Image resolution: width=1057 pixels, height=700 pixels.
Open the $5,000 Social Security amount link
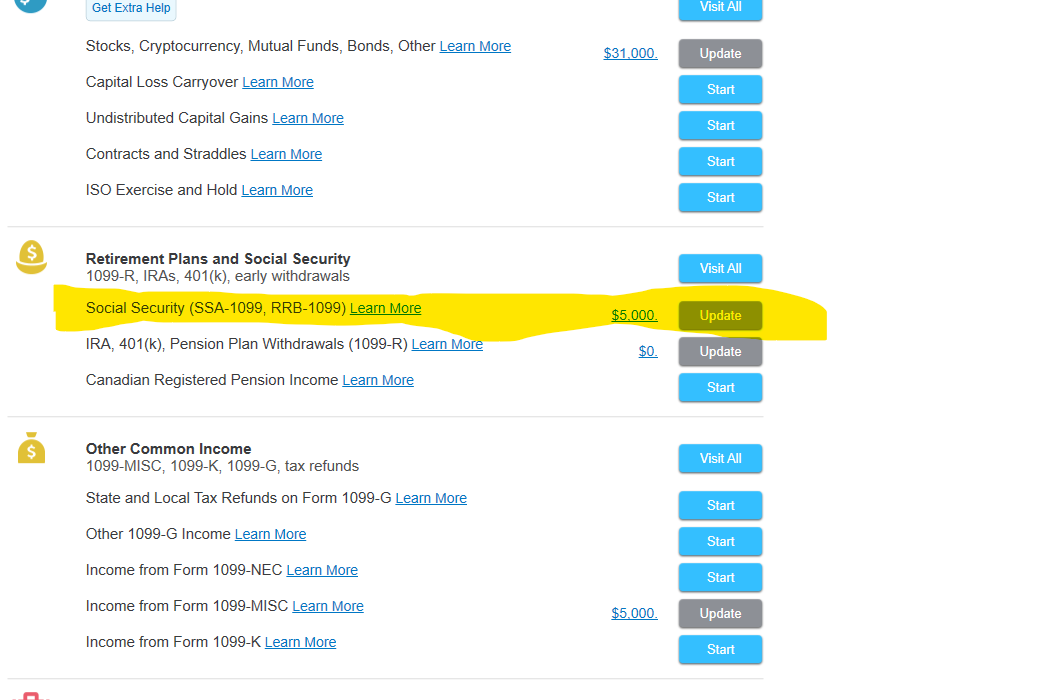634,316
